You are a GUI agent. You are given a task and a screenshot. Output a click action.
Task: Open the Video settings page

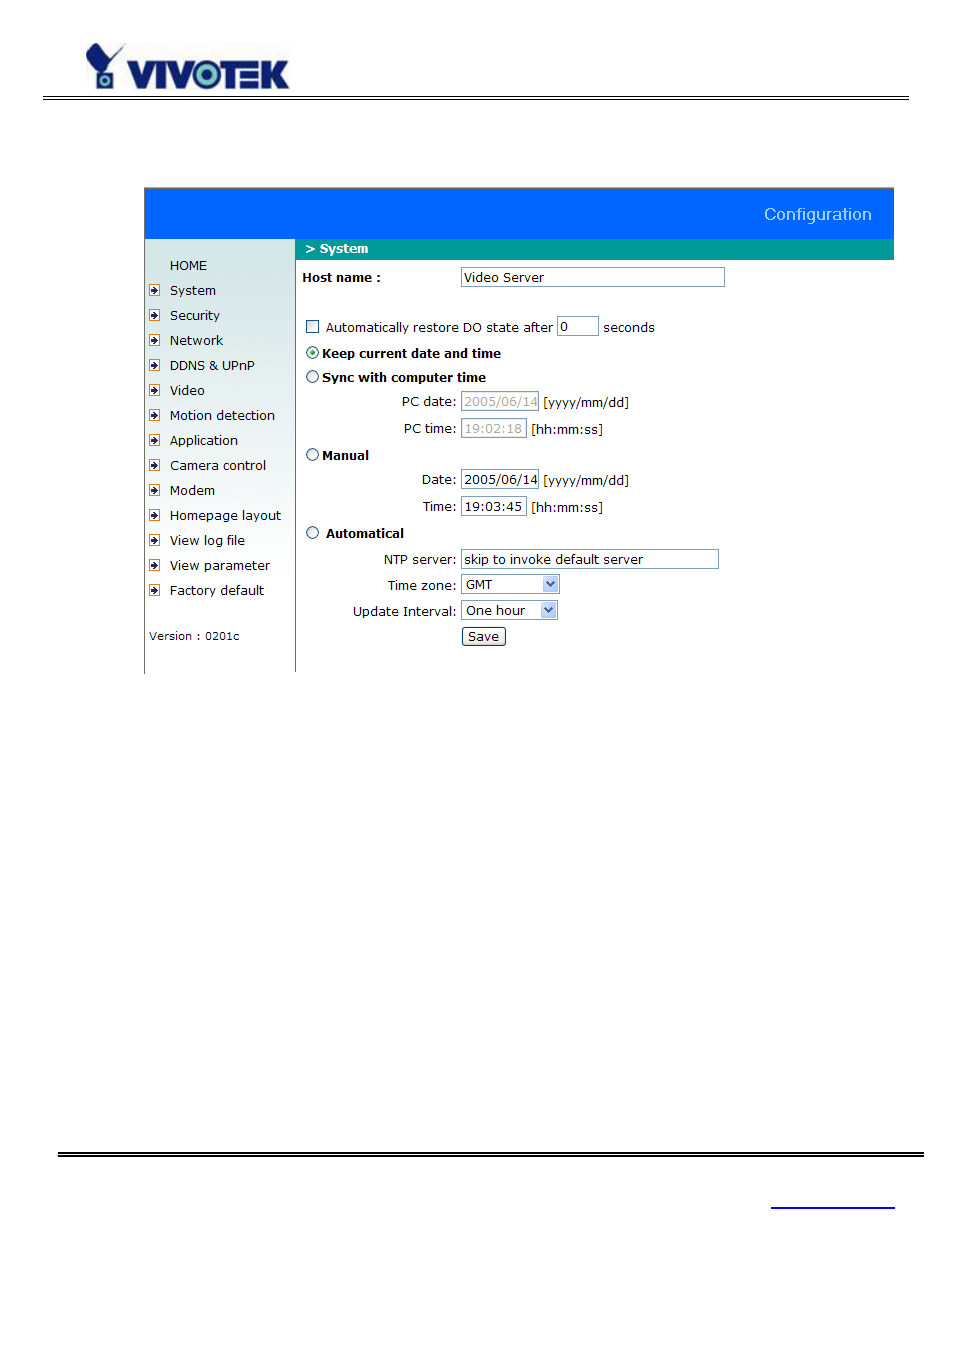187,391
